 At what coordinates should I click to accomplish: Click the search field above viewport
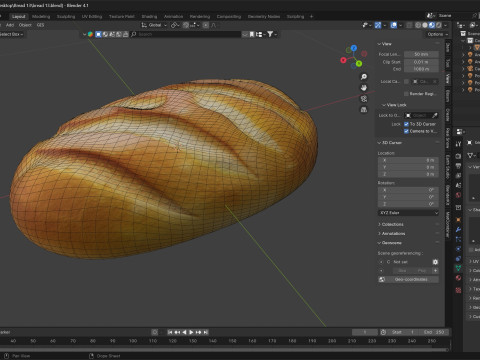tap(185, 34)
